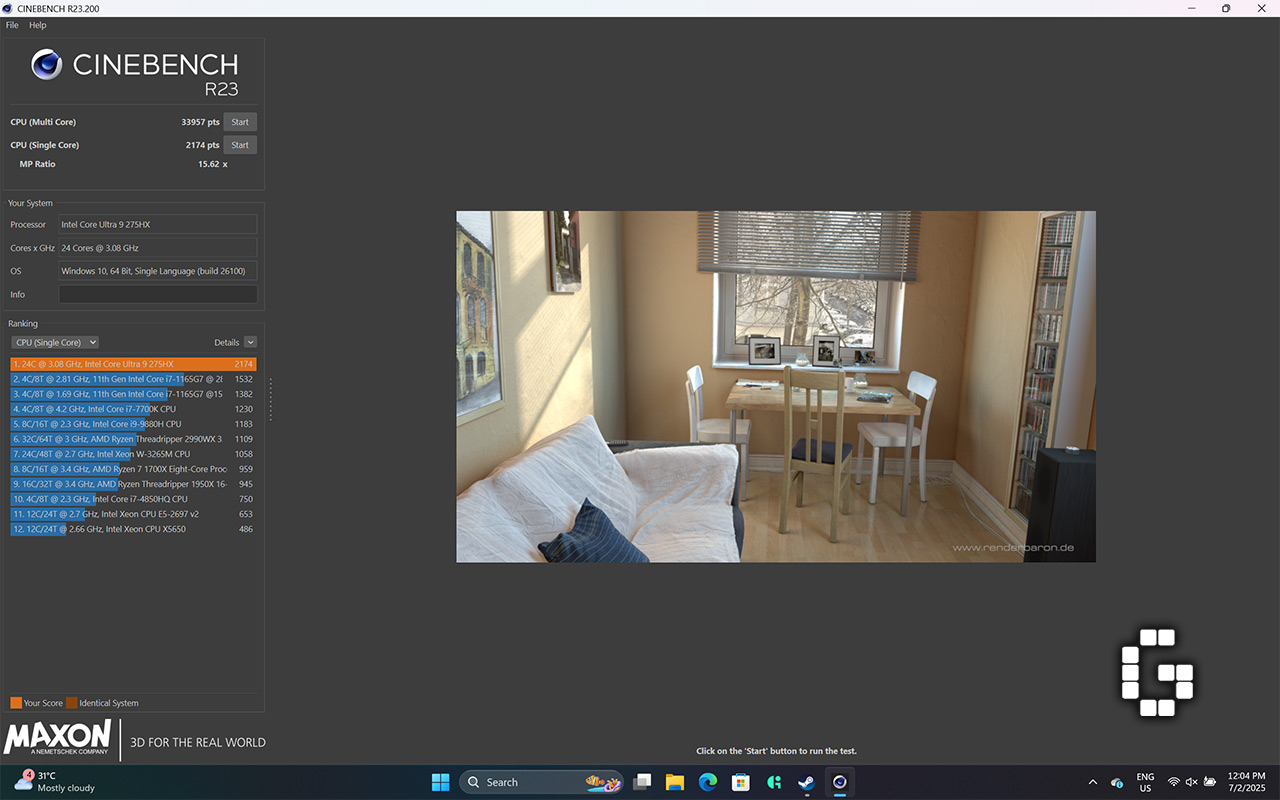
Task: Click the Info input field
Action: [x=158, y=294]
